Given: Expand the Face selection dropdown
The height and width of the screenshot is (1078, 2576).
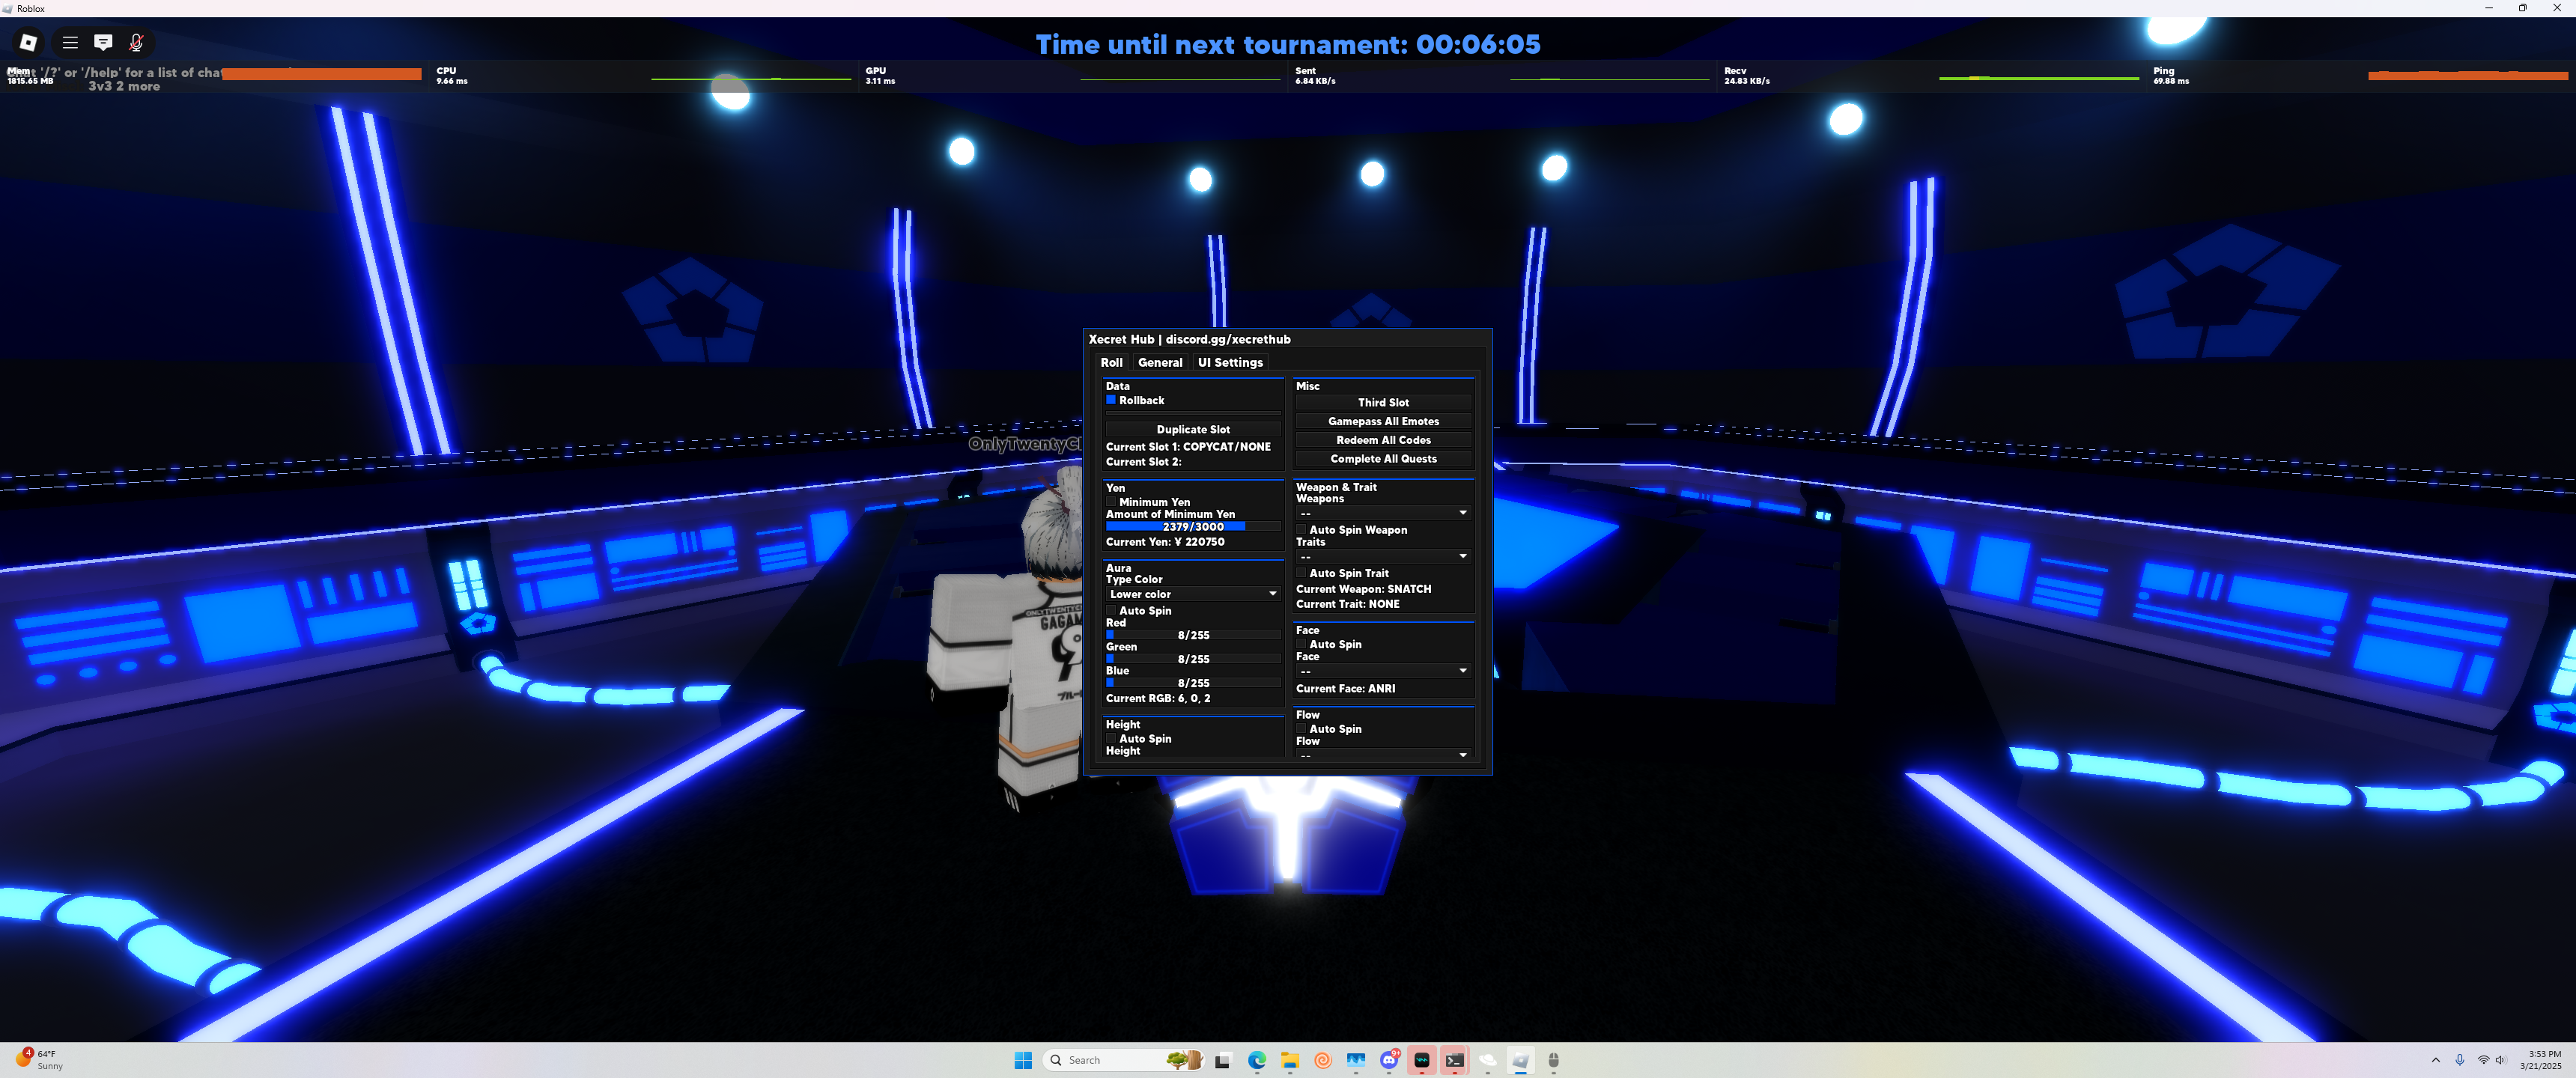Looking at the screenshot, I should [x=1383, y=671].
